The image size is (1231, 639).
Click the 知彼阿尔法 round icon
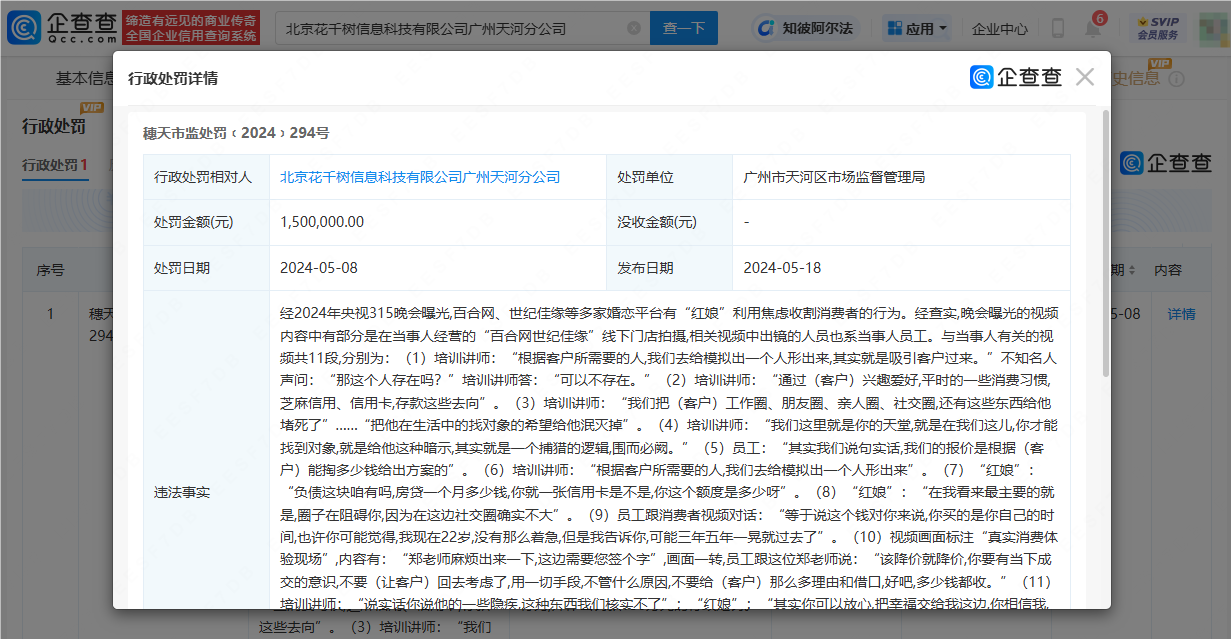tap(766, 28)
